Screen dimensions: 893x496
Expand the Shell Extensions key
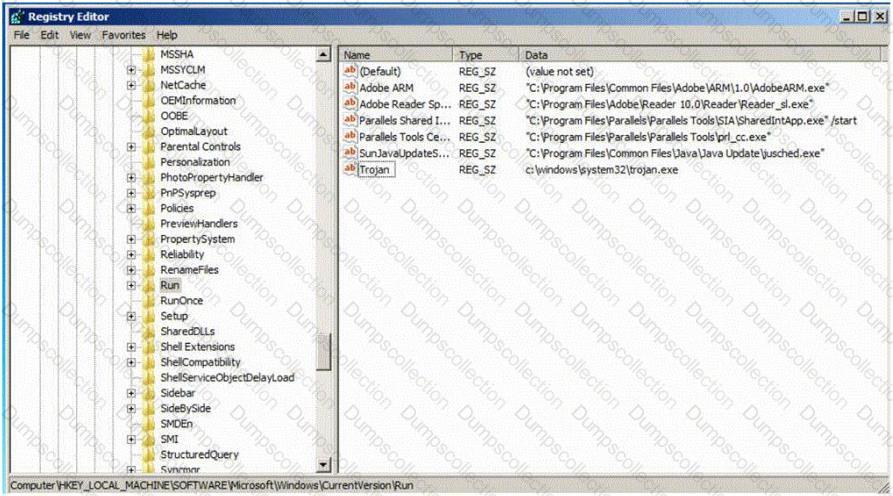tap(132, 347)
